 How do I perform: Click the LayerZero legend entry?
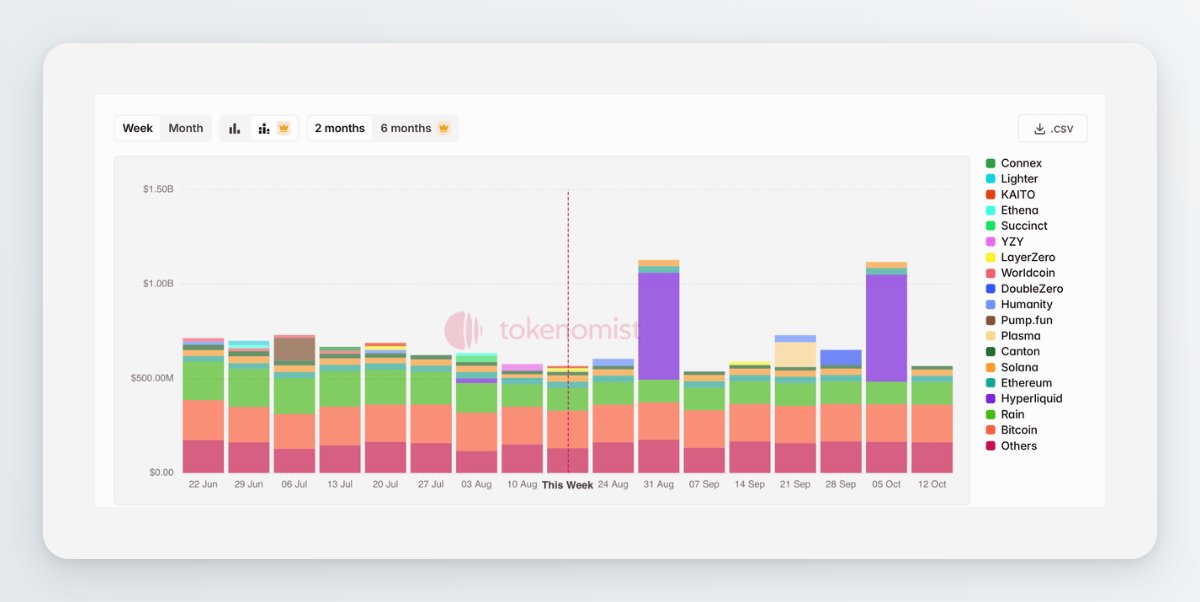click(x=1020, y=257)
